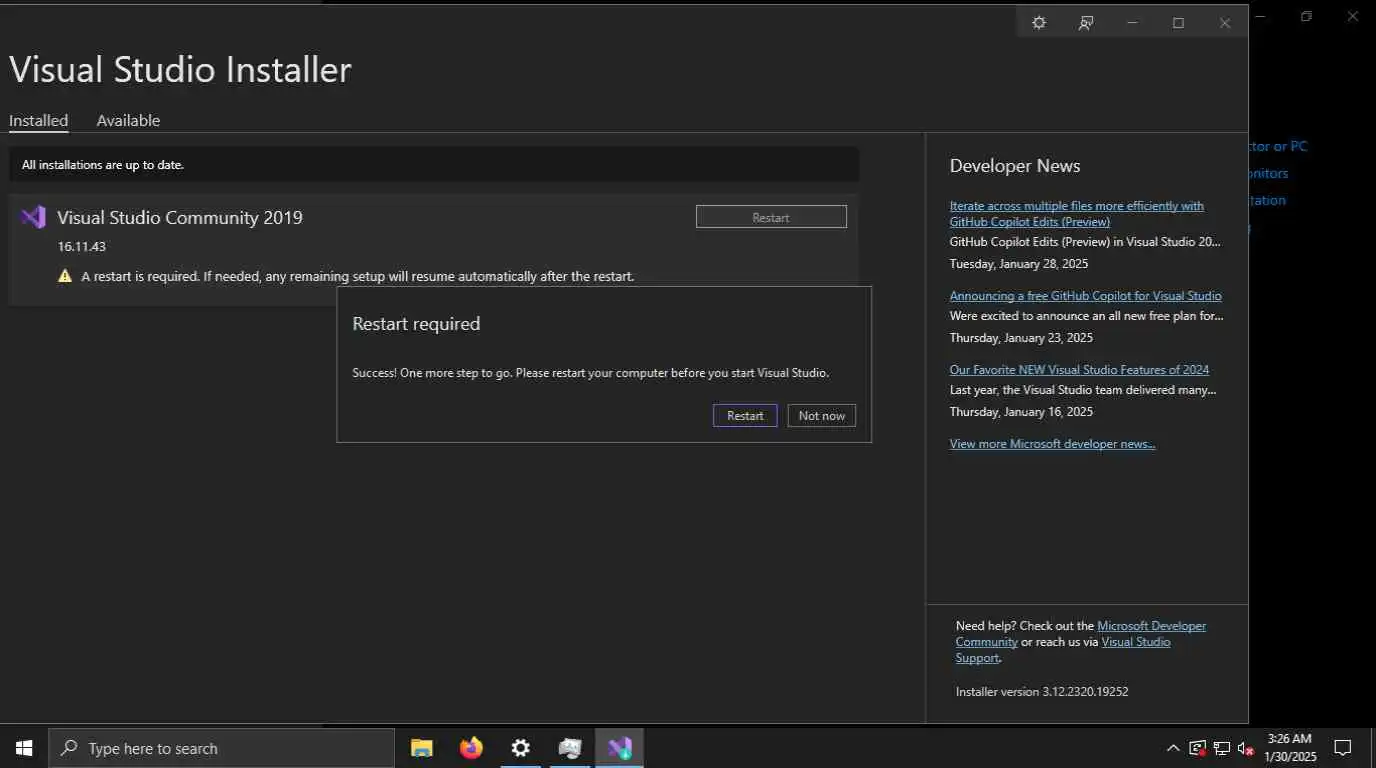Open the installer settings gear icon

coord(1039,22)
